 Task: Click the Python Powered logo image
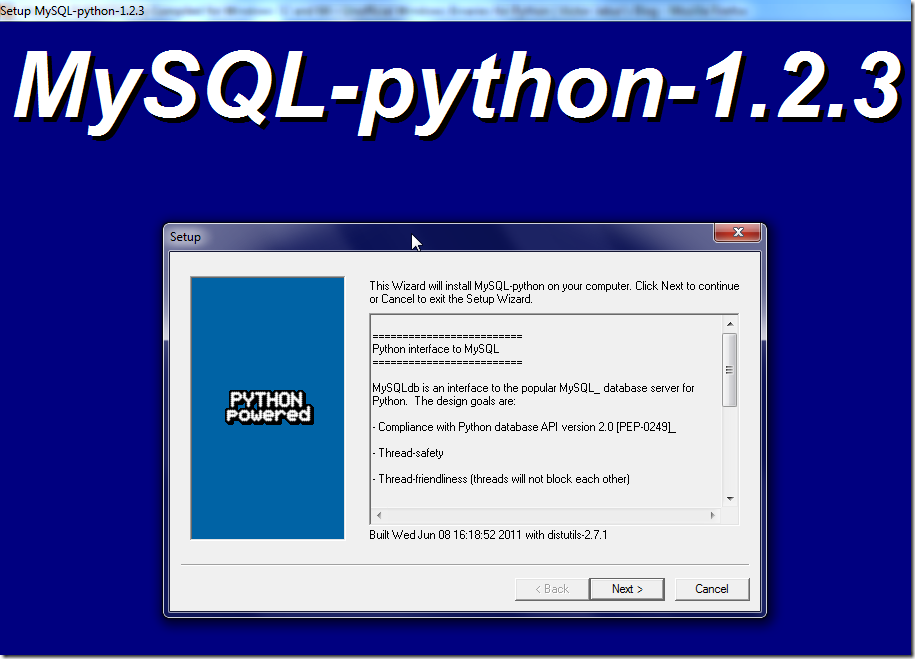268,407
